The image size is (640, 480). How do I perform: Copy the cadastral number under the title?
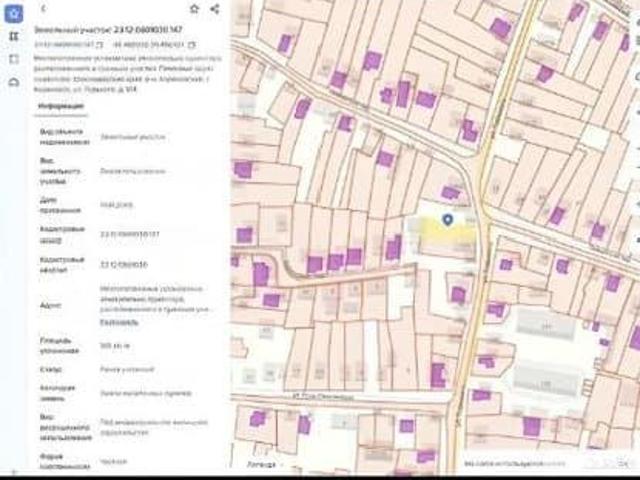coord(100,44)
